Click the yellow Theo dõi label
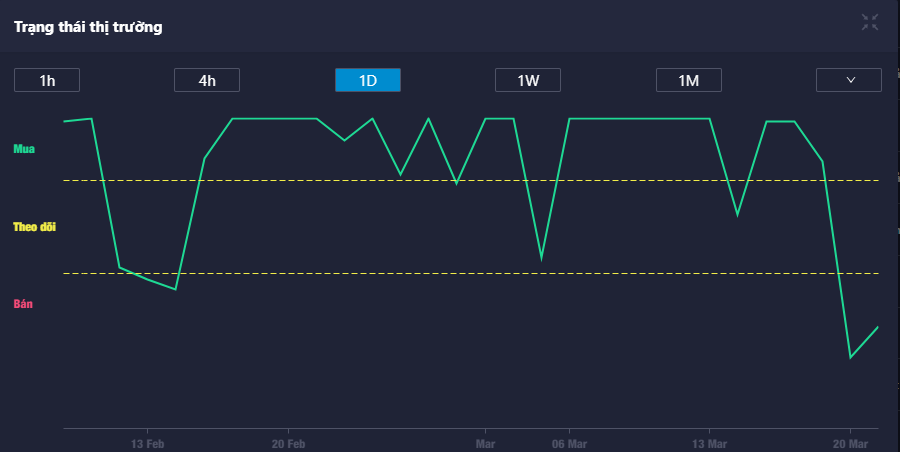 [x=34, y=227]
